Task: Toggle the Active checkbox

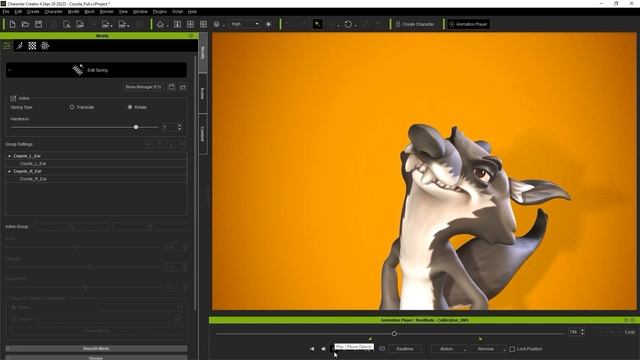Action: (x=13, y=98)
